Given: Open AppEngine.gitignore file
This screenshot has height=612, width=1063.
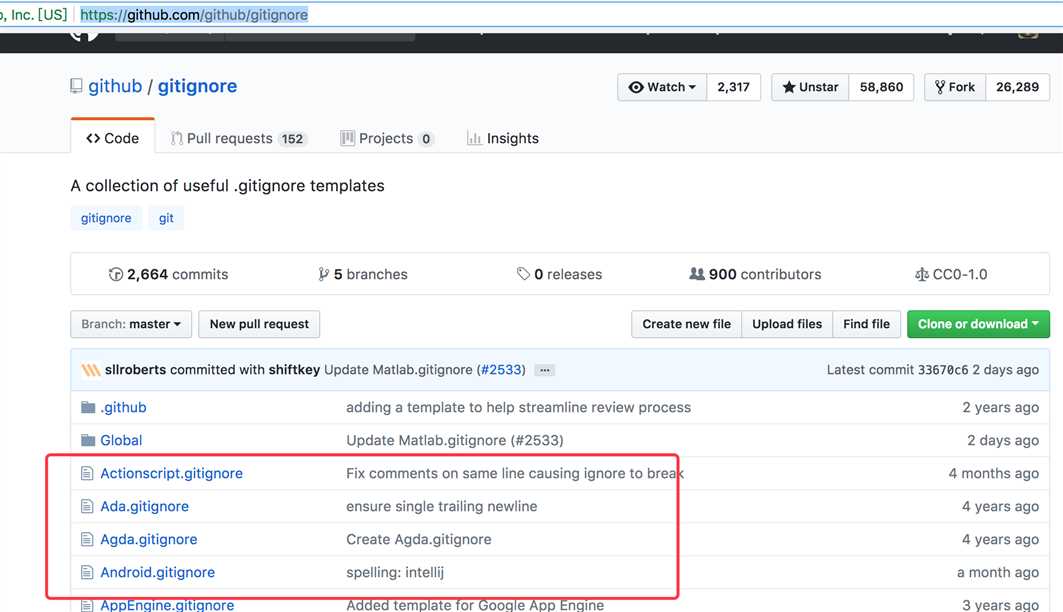Looking at the screenshot, I should (167, 605).
